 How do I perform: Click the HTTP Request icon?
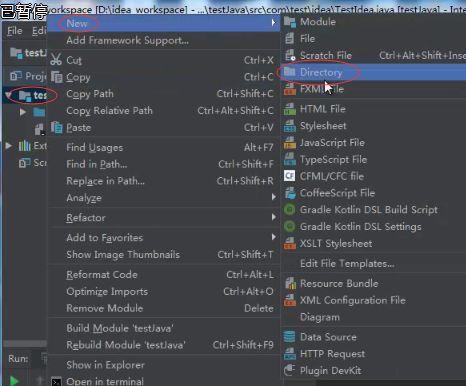(x=290, y=354)
